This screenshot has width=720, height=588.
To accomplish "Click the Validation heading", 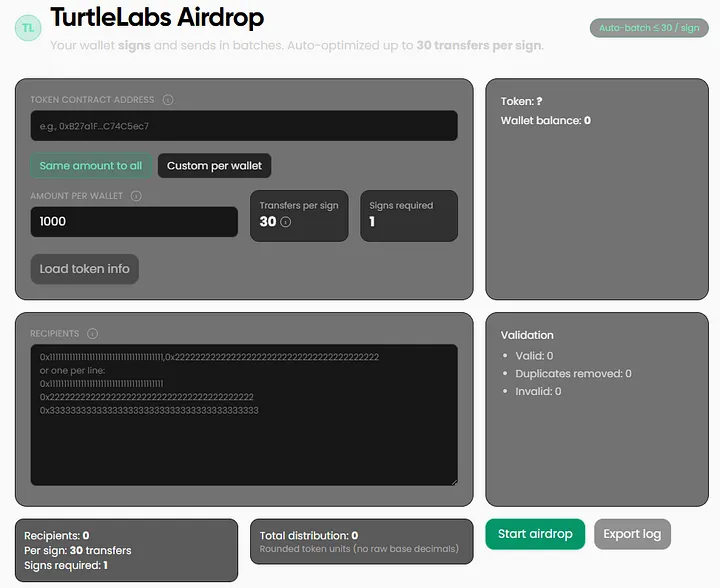I will 527,335.
